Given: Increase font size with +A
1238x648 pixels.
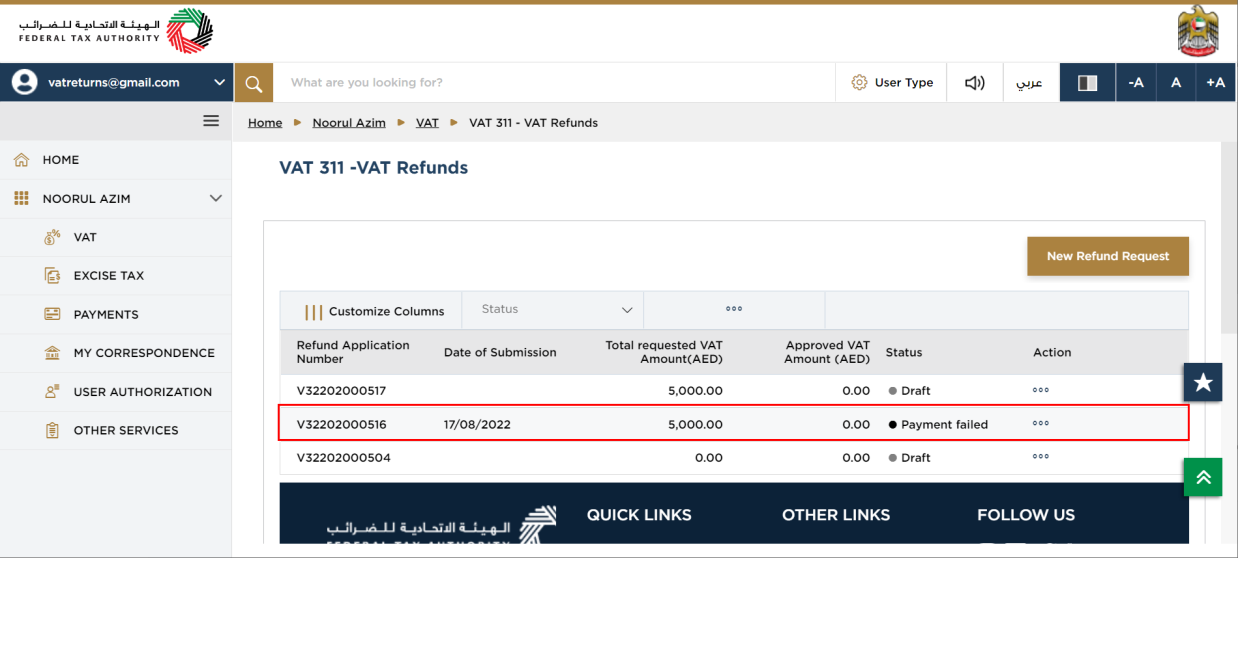Looking at the screenshot, I should point(1216,83).
